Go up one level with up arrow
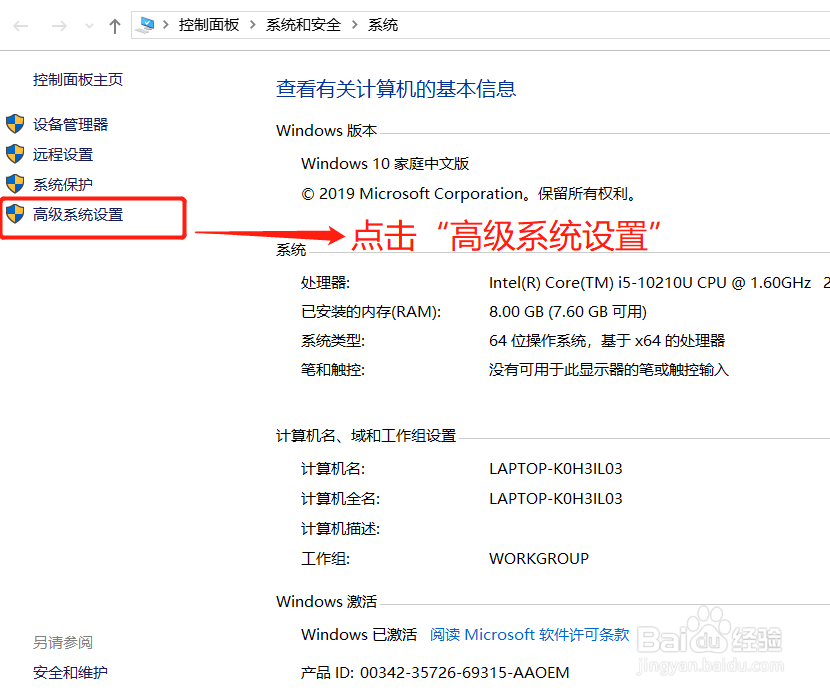 click(114, 25)
